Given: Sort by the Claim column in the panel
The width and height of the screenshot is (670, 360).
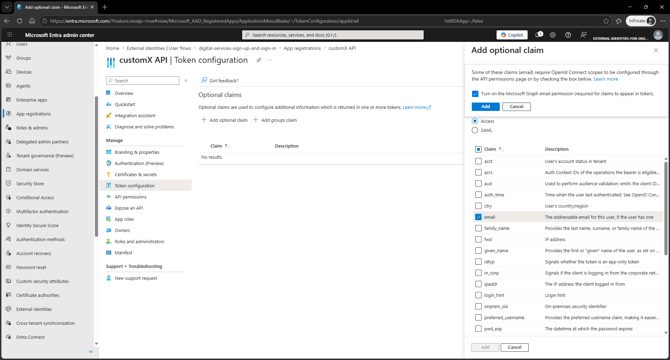Looking at the screenshot, I should coord(494,149).
